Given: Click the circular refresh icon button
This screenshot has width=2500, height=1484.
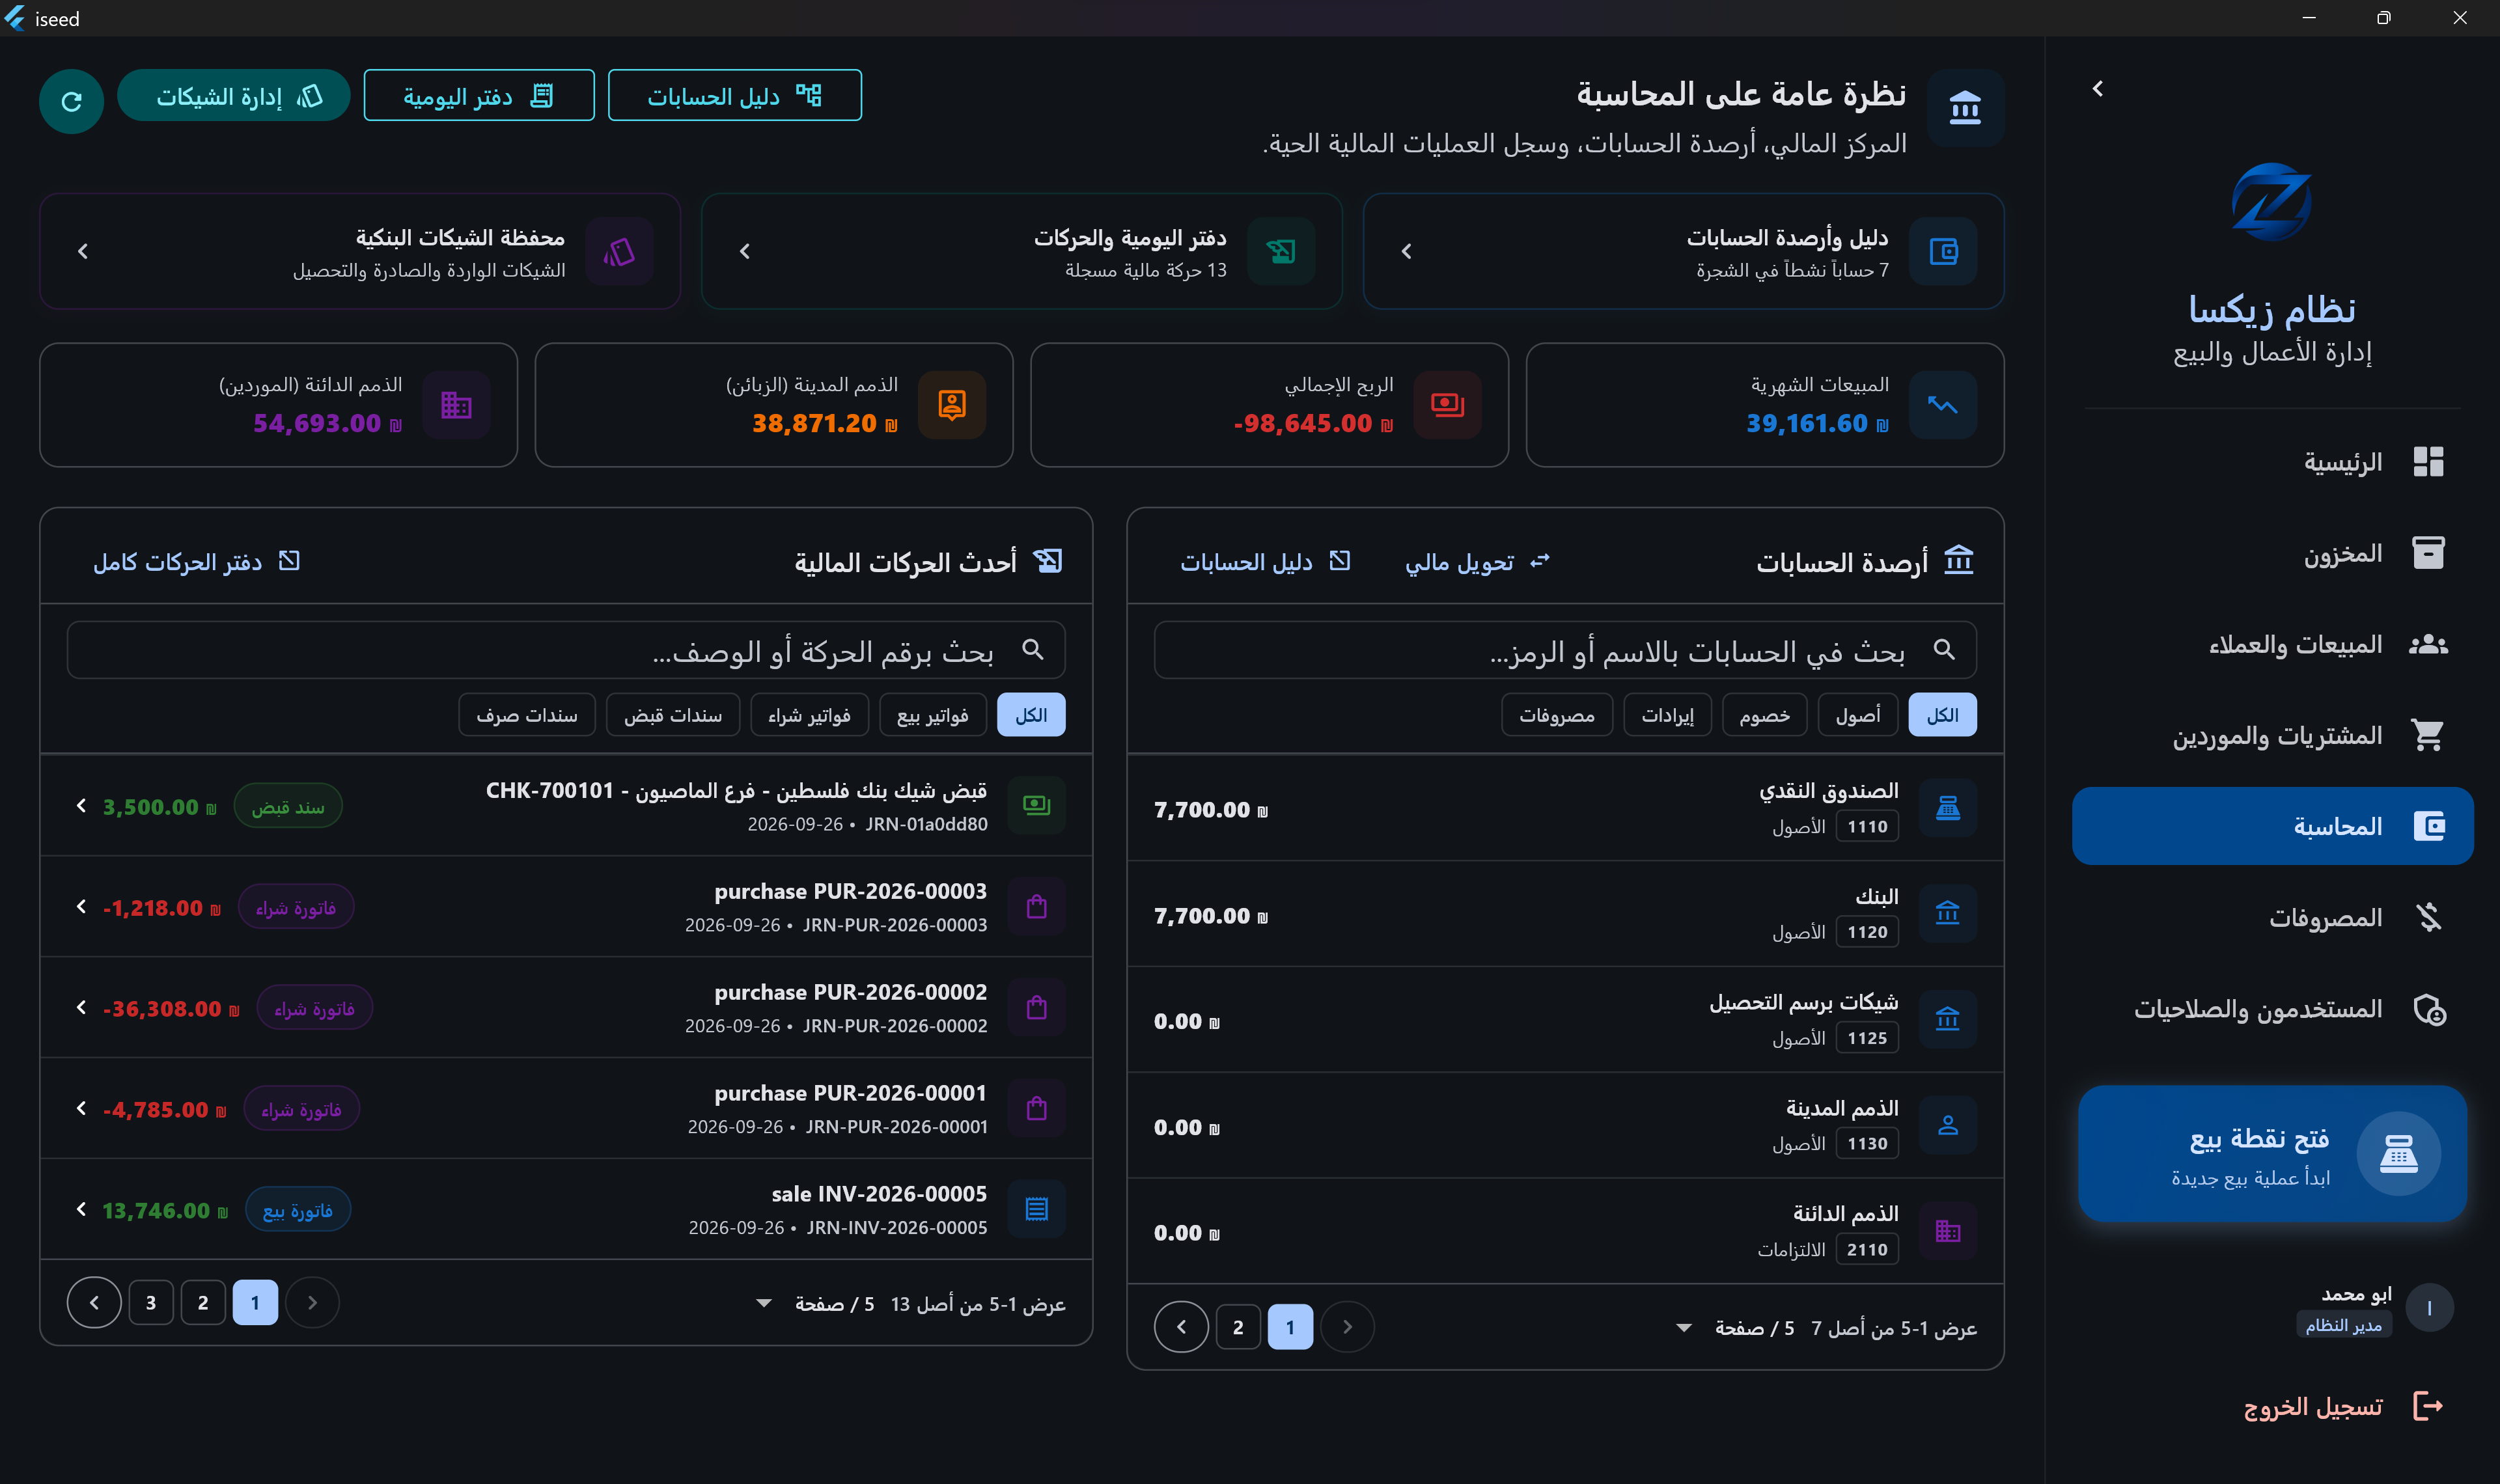Looking at the screenshot, I should coord(71,101).
